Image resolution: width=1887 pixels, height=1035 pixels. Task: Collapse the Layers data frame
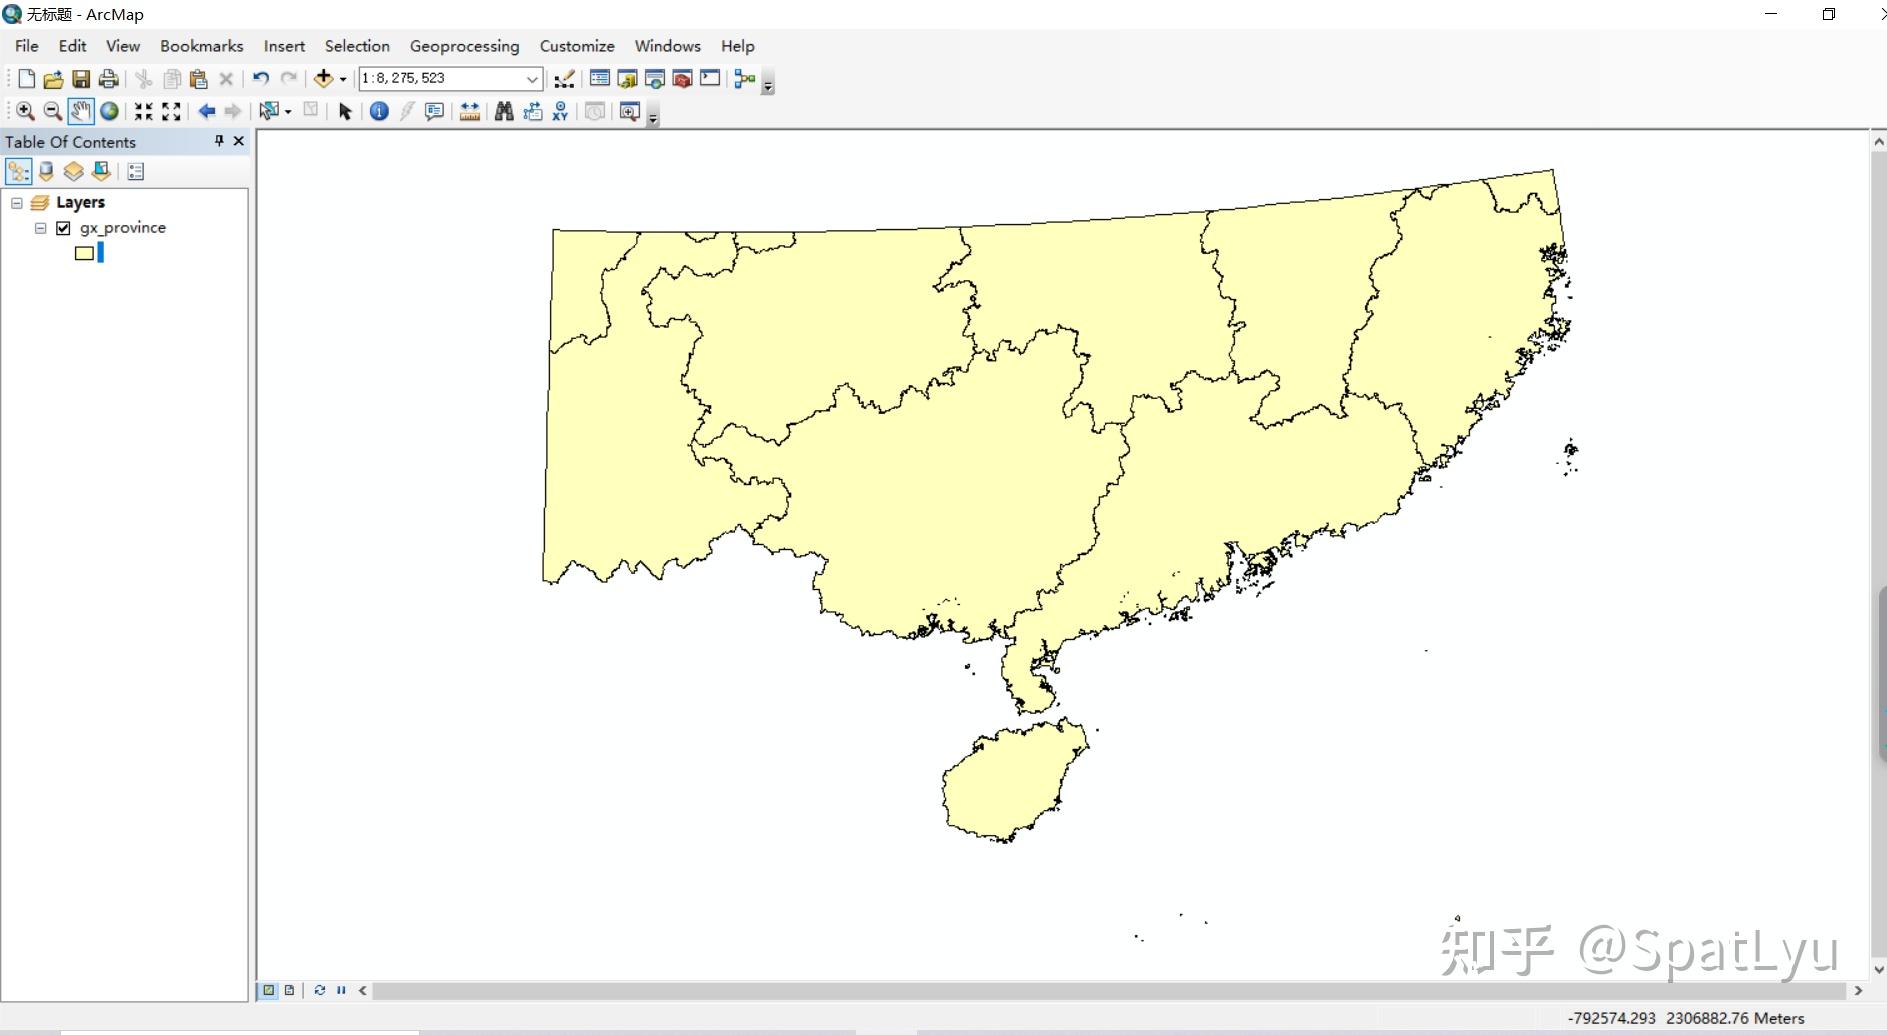(x=16, y=203)
